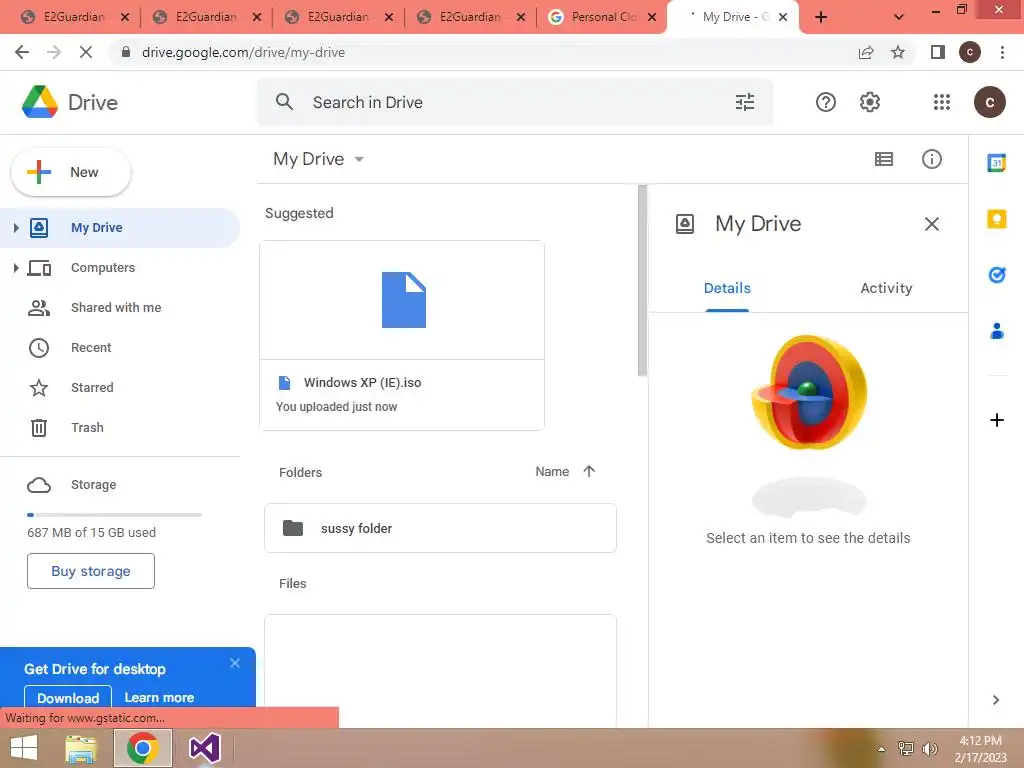Open tab search dropdown
The height and width of the screenshot is (768, 1024).
(899, 17)
